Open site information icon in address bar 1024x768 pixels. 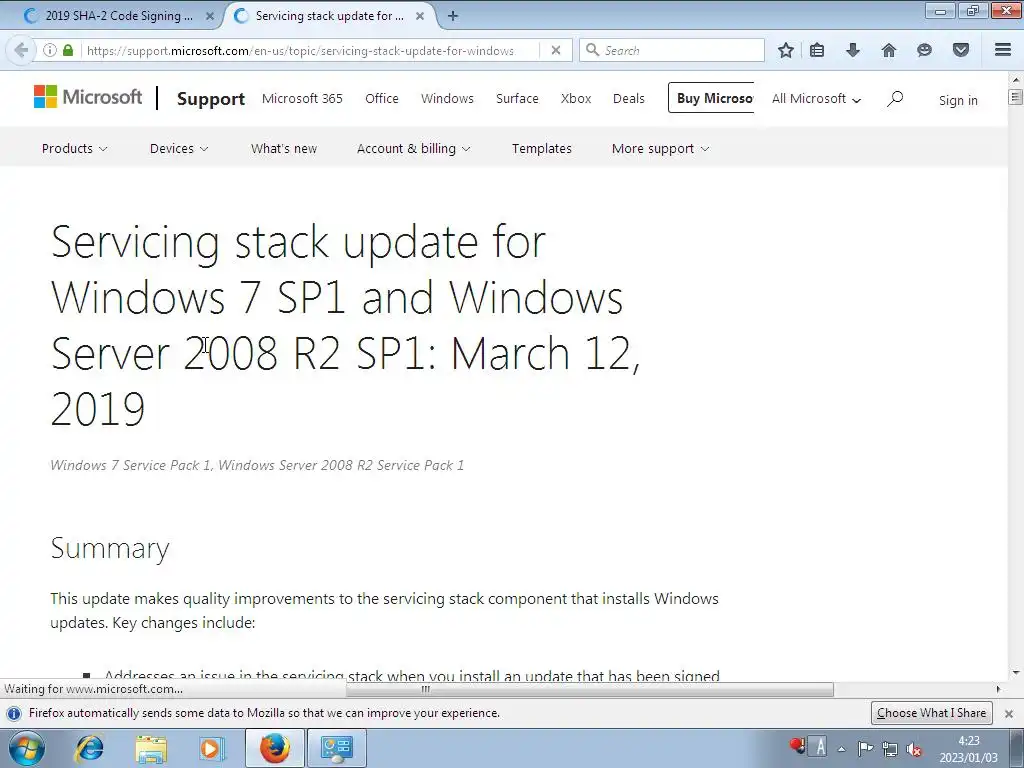pyautogui.click(x=50, y=50)
